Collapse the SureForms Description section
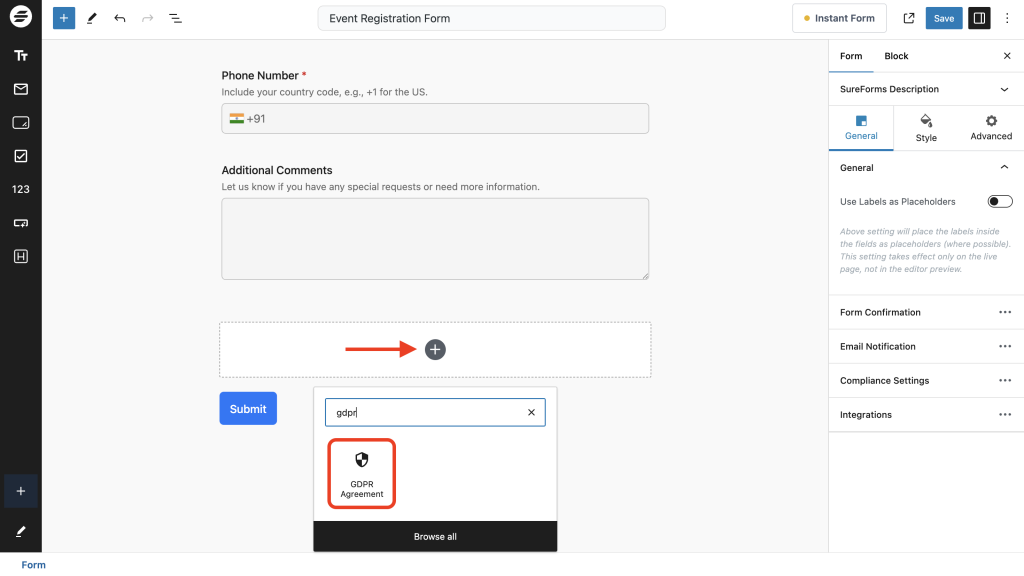1024x576 pixels. coord(1002,89)
